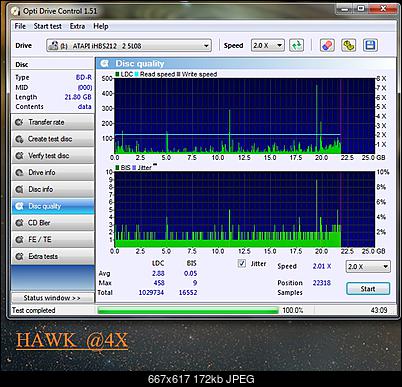Open the Transfer rate test
402x387 pixels.
pos(53,122)
